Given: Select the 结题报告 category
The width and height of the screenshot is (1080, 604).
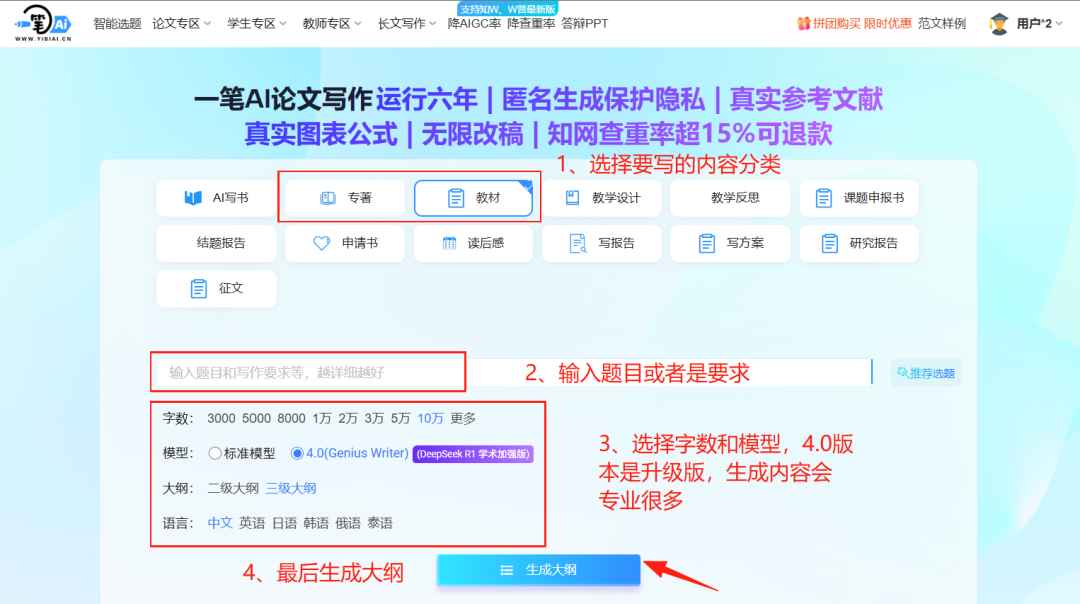Looking at the screenshot, I should click(216, 243).
